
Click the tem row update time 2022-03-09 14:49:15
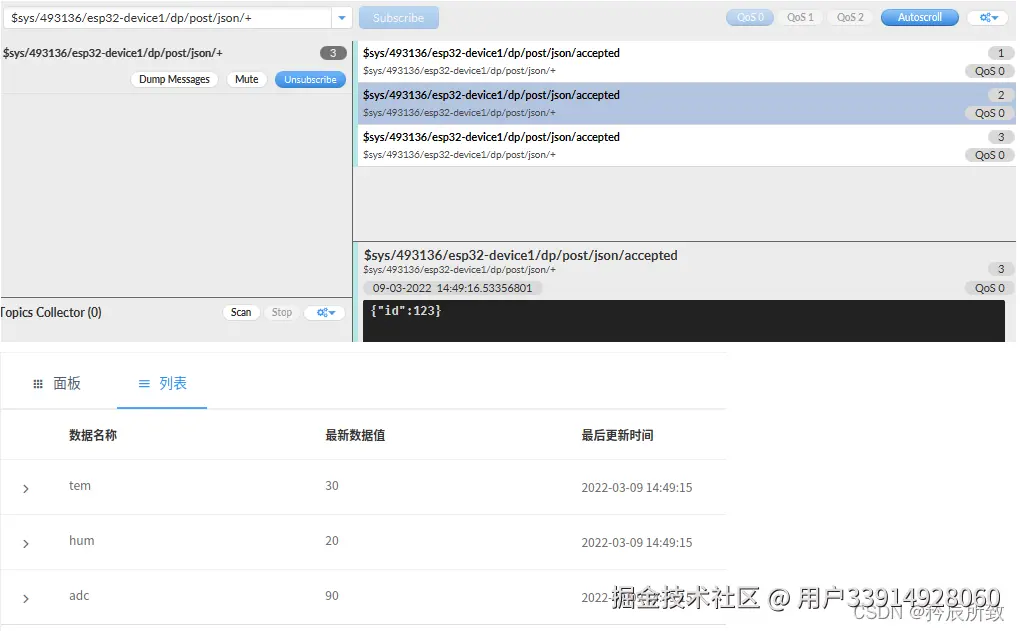click(637, 488)
